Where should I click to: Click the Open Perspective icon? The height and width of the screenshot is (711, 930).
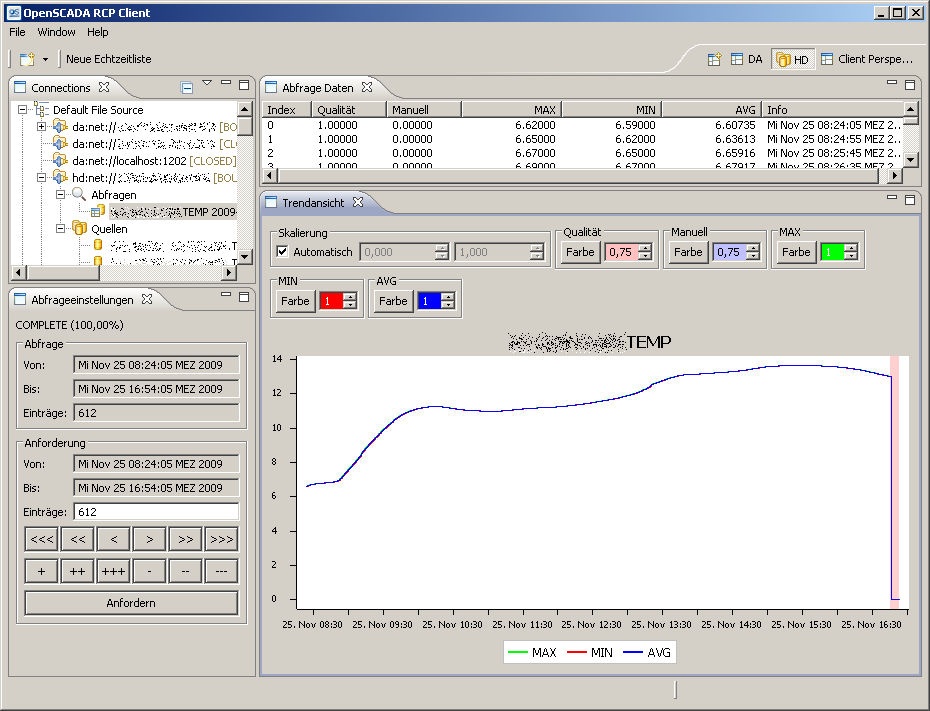[x=714, y=60]
